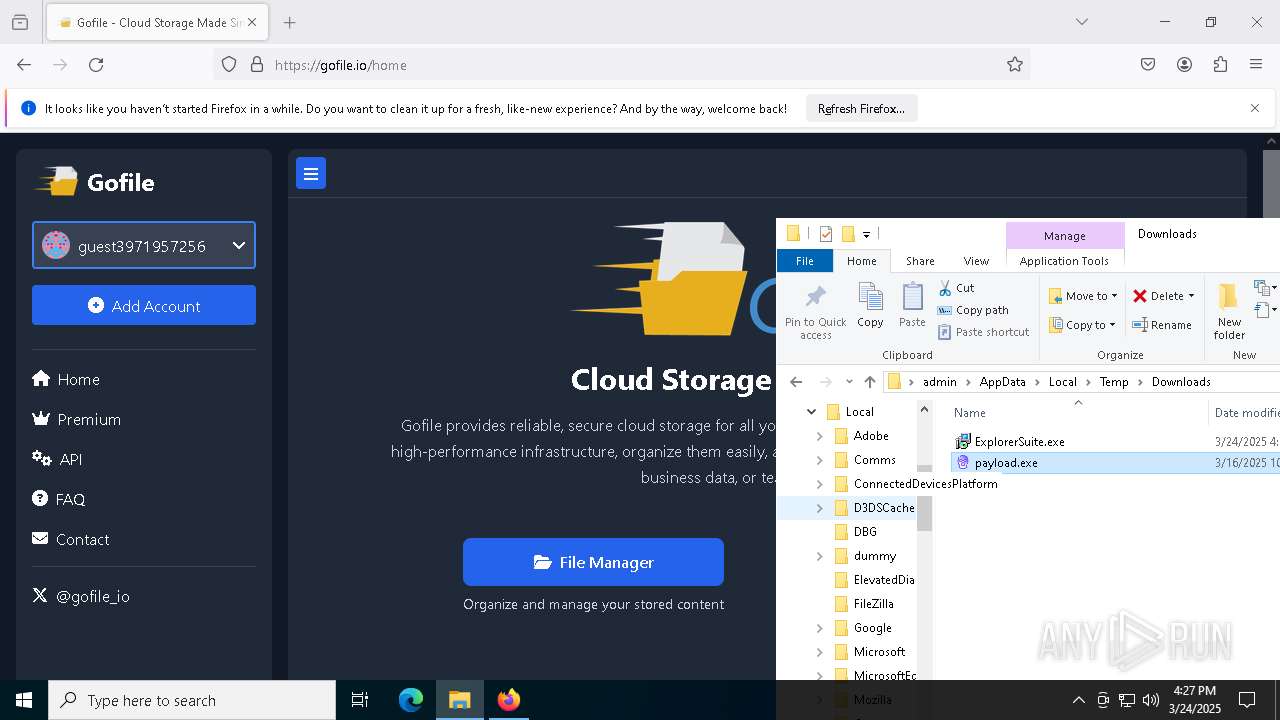Open Explorer recent locations dropdown
The height and width of the screenshot is (720, 1280).
[x=849, y=382]
